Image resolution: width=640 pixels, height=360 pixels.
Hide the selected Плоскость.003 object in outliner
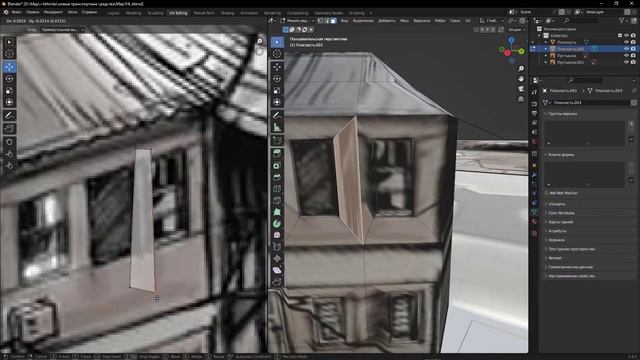pos(626,49)
